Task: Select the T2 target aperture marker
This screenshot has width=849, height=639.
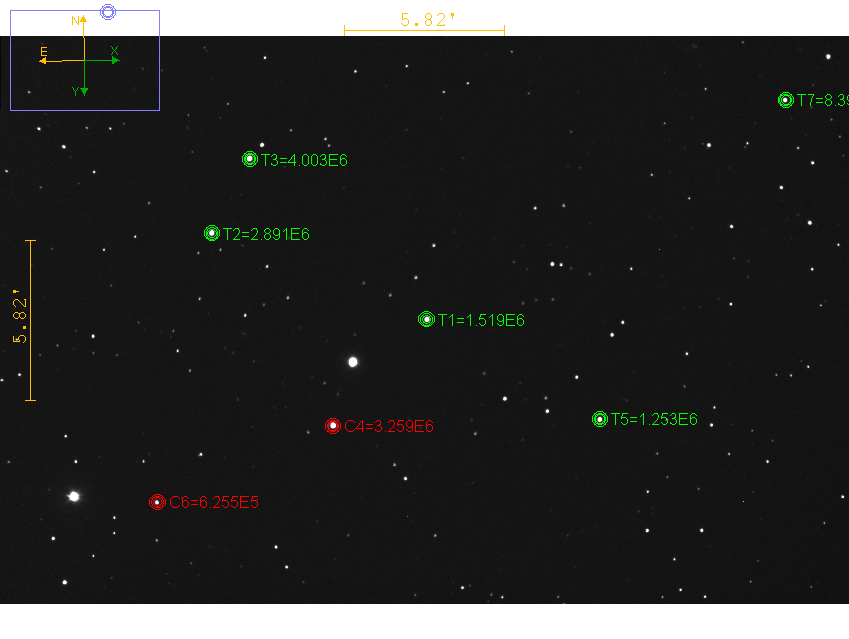Action: (x=212, y=233)
